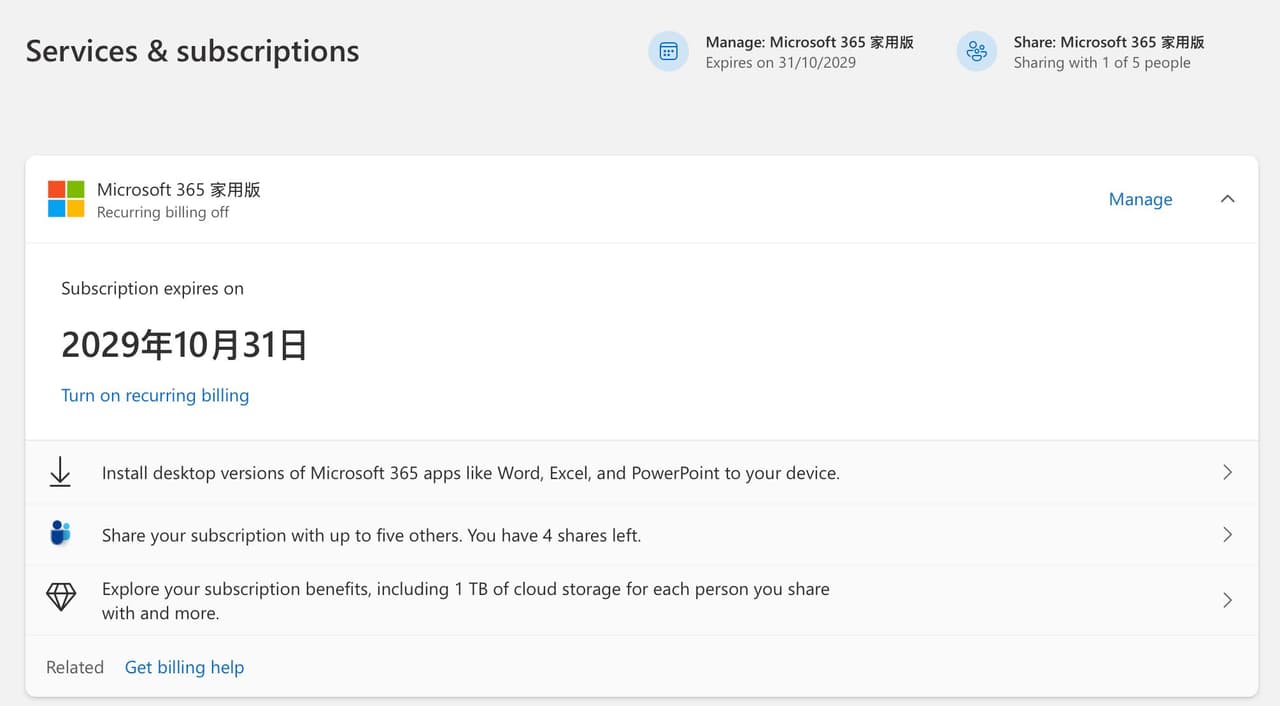The width and height of the screenshot is (1280, 706).
Task: Click the Related label
Action: (75, 667)
